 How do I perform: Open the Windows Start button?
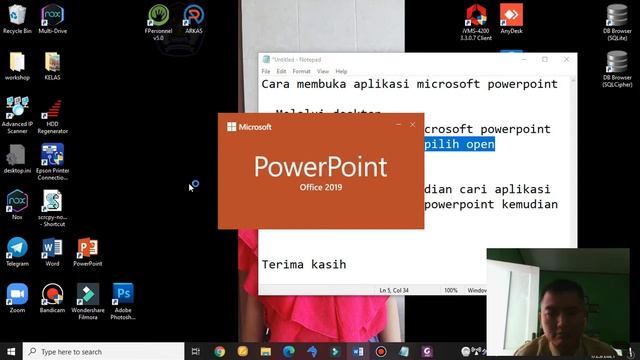coord(11,351)
